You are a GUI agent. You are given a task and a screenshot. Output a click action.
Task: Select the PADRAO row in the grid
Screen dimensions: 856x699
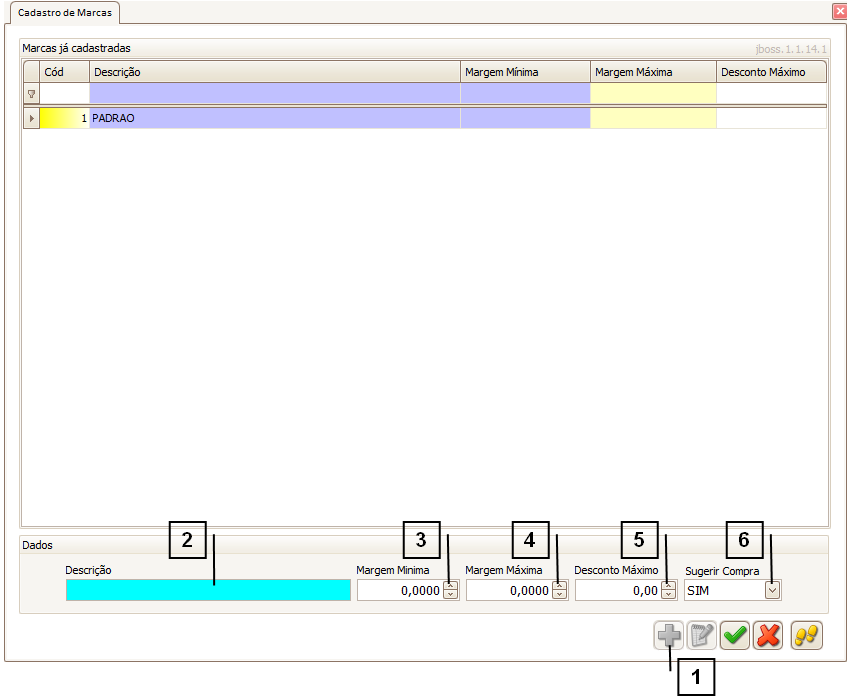point(274,118)
